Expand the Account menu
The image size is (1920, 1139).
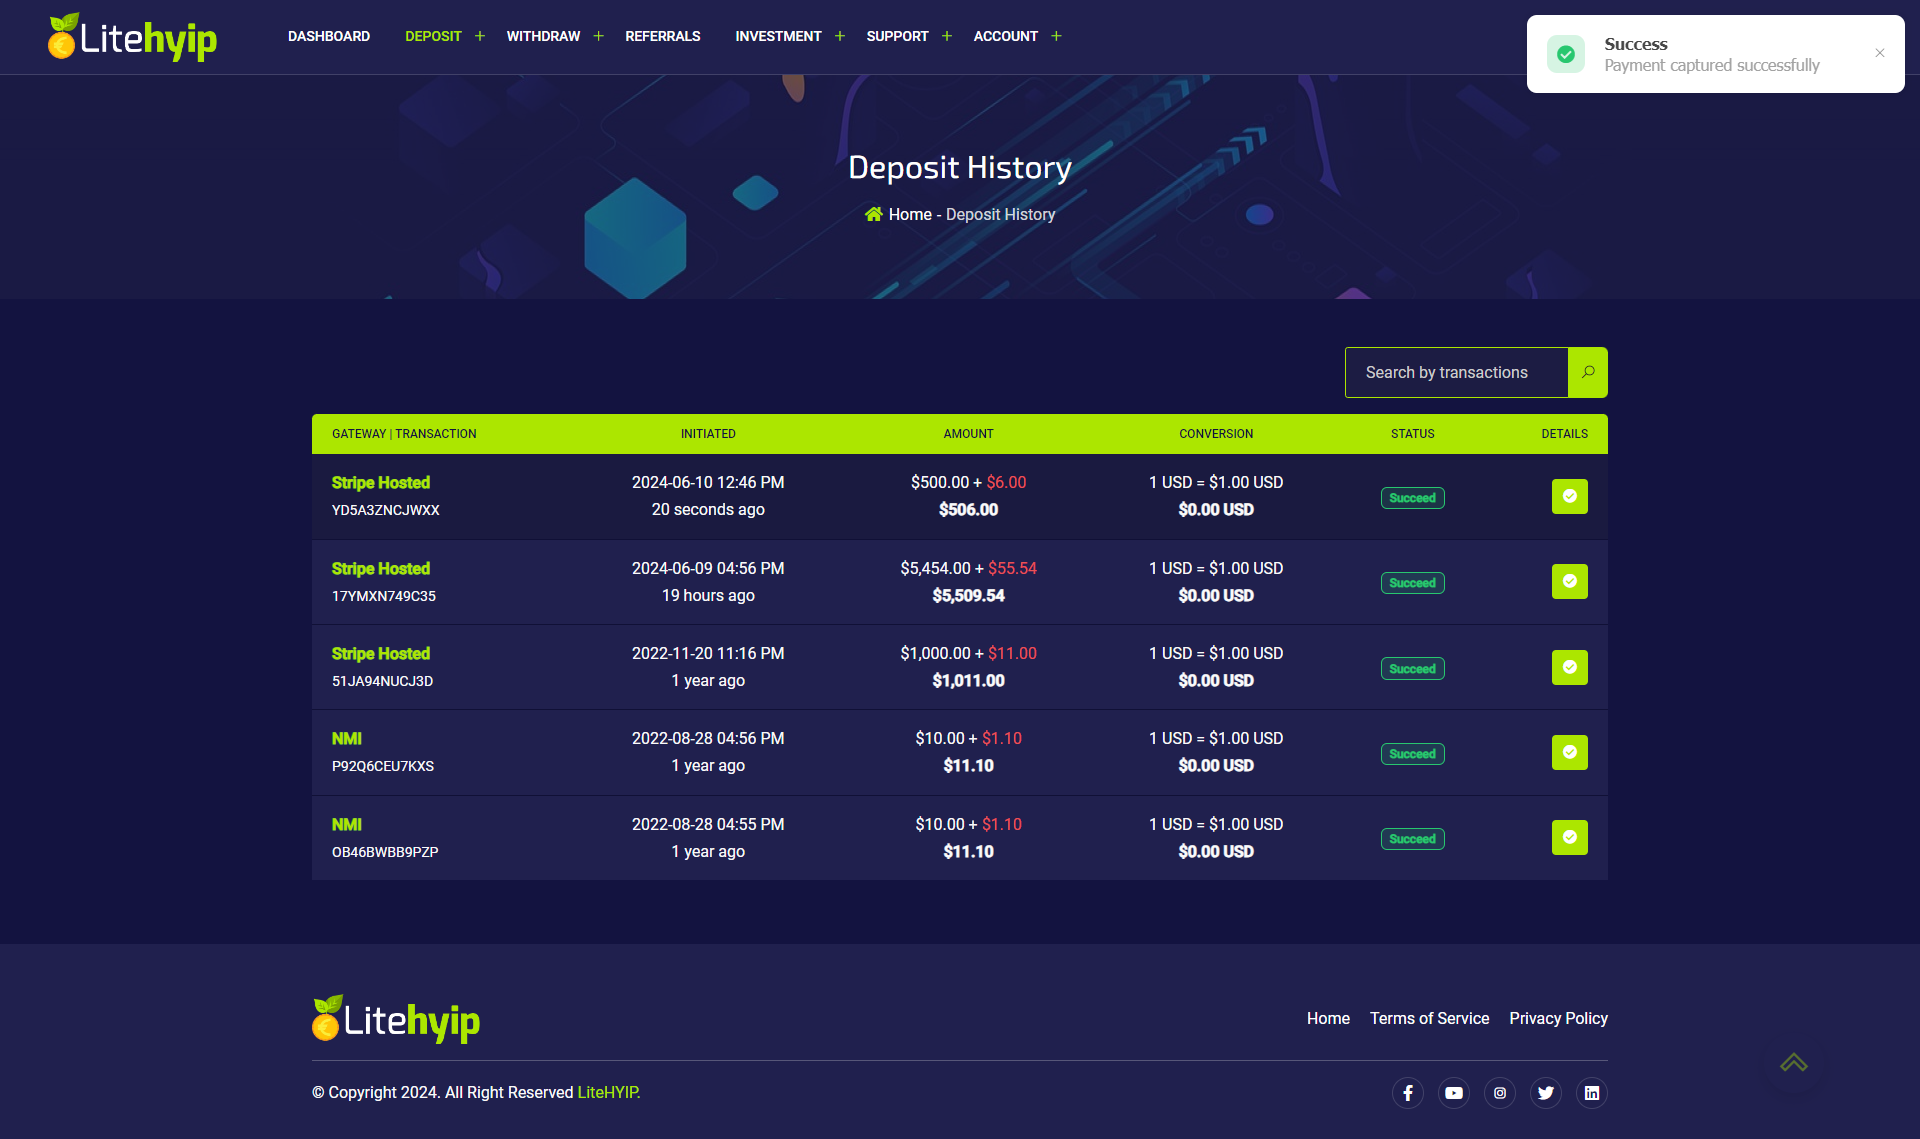pyautogui.click(x=1056, y=36)
